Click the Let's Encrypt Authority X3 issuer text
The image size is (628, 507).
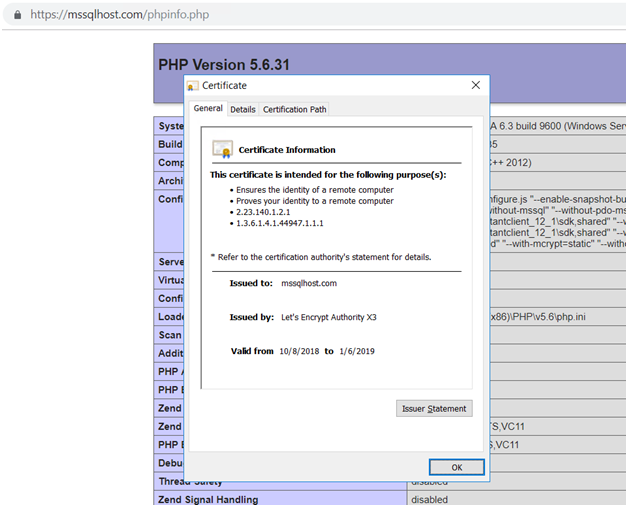330,317
